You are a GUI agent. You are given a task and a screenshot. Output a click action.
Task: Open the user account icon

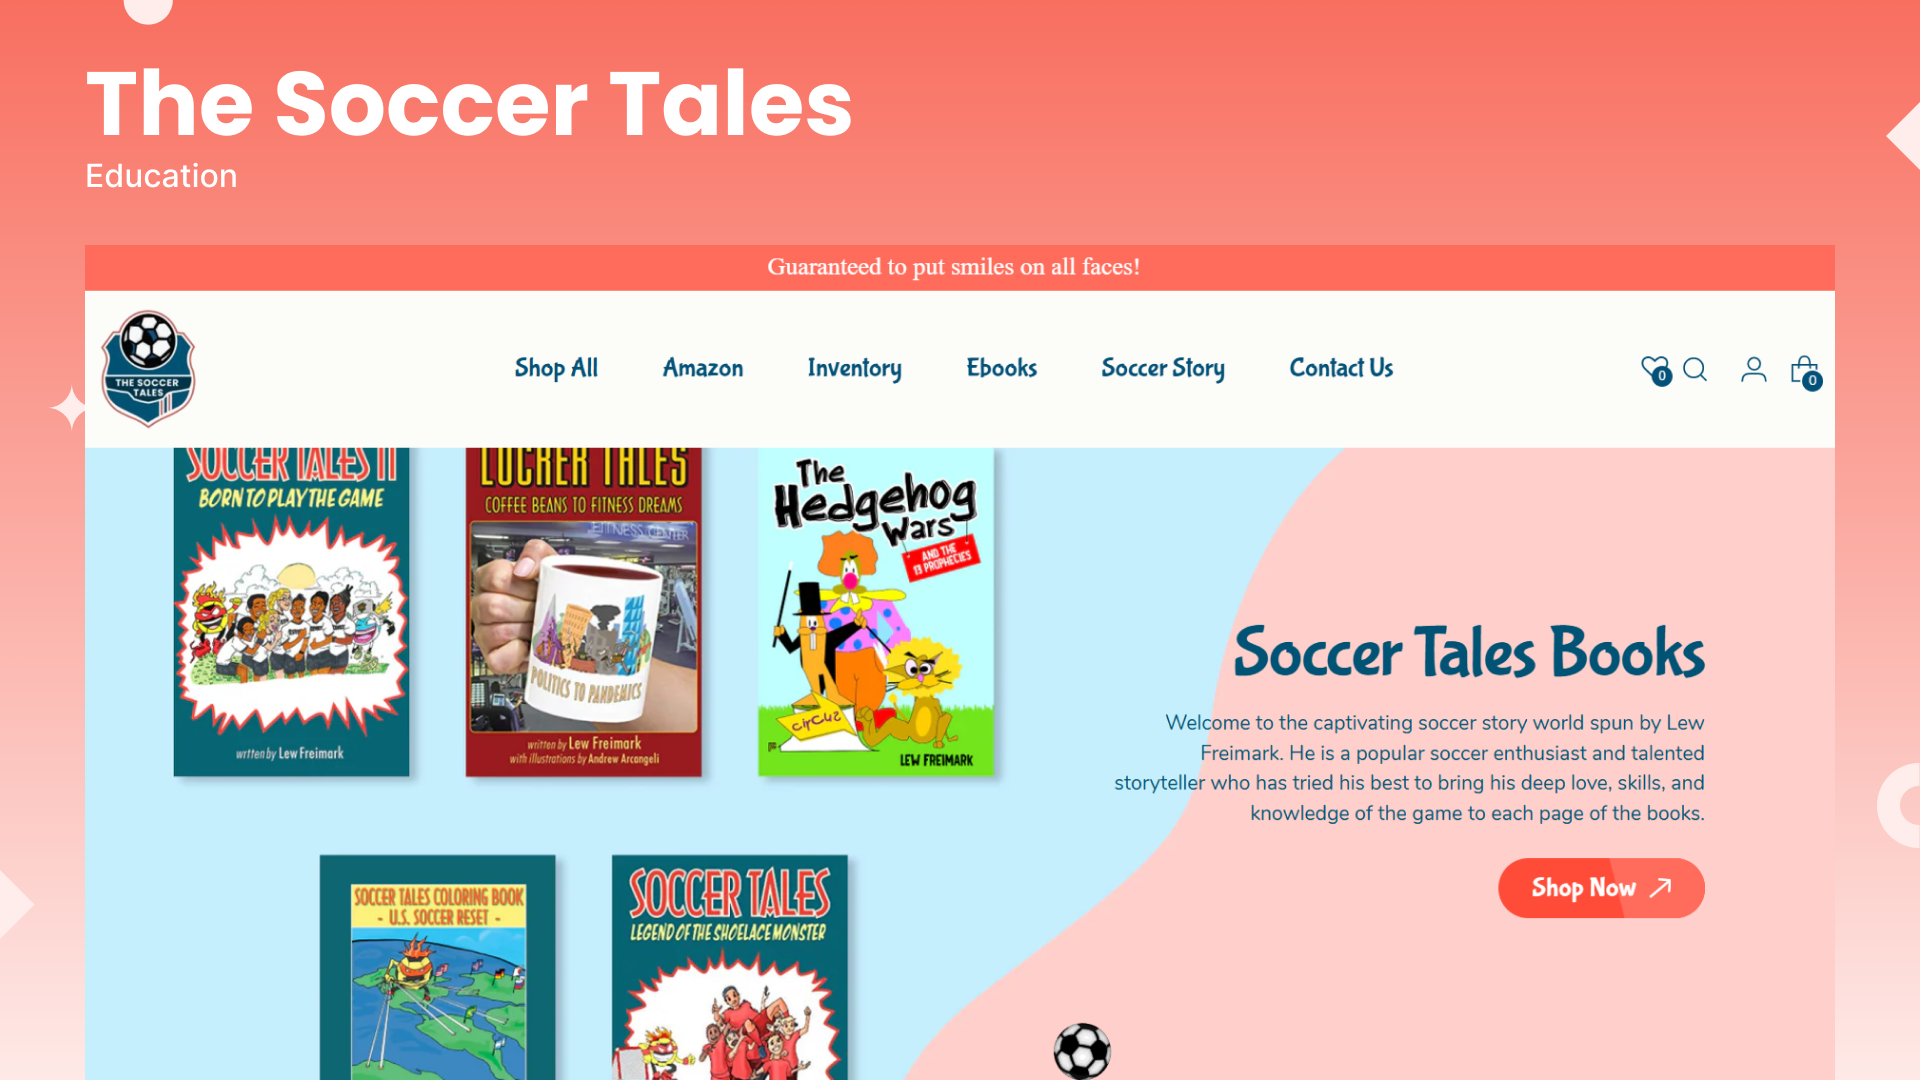[x=1753, y=370]
